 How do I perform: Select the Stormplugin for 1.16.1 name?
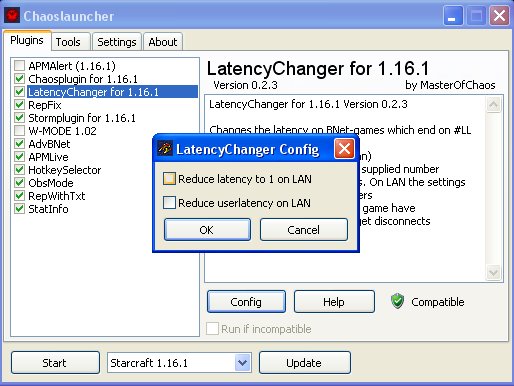click(x=82, y=118)
